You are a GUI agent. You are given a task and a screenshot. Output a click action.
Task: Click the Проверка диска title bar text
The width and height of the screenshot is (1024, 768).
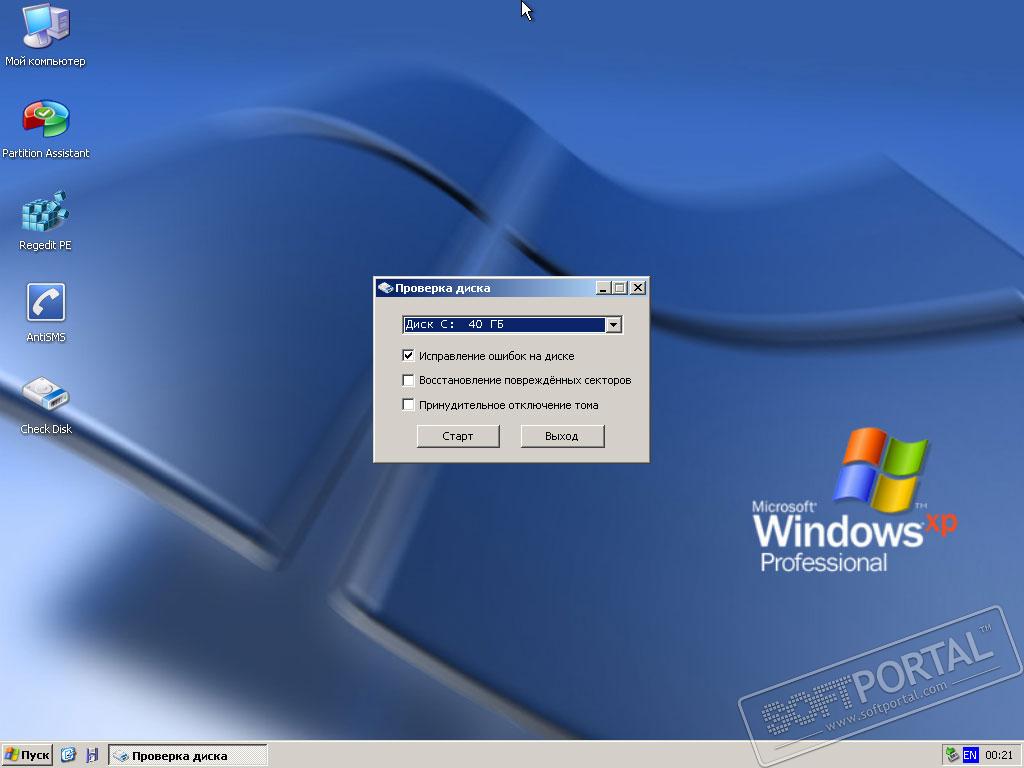click(443, 288)
